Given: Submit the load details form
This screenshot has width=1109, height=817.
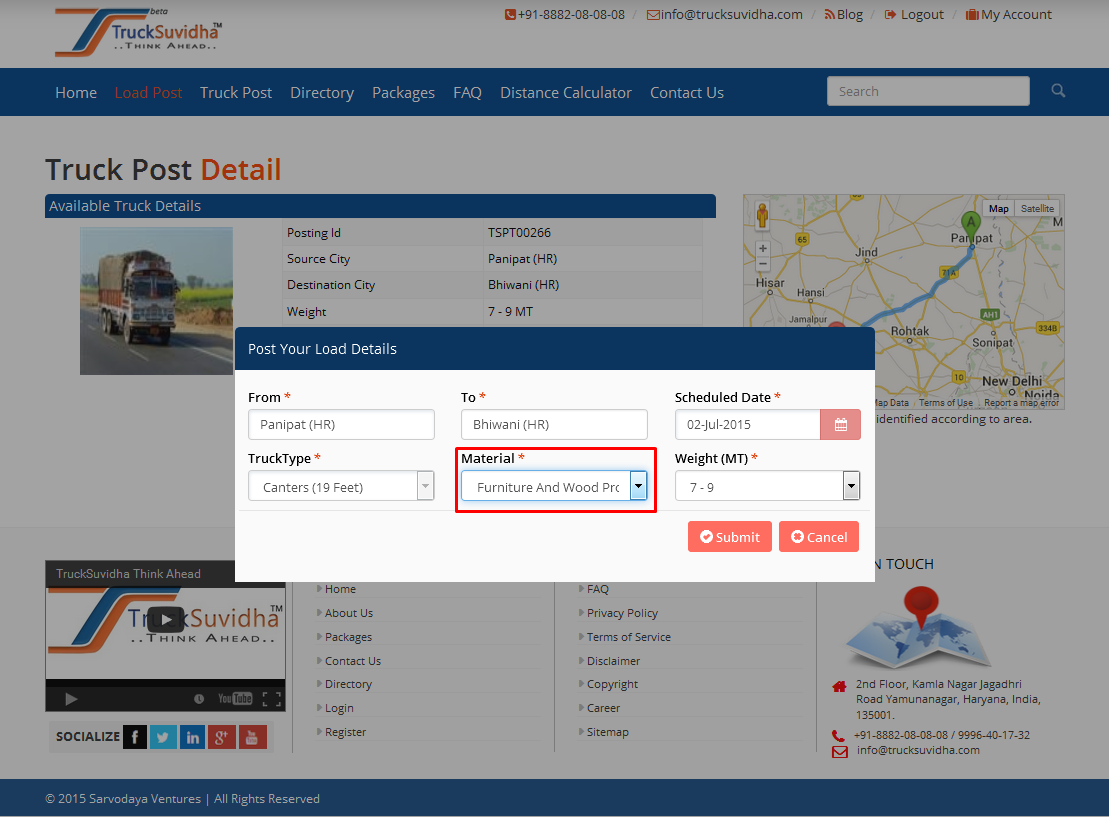Looking at the screenshot, I should (x=730, y=537).
